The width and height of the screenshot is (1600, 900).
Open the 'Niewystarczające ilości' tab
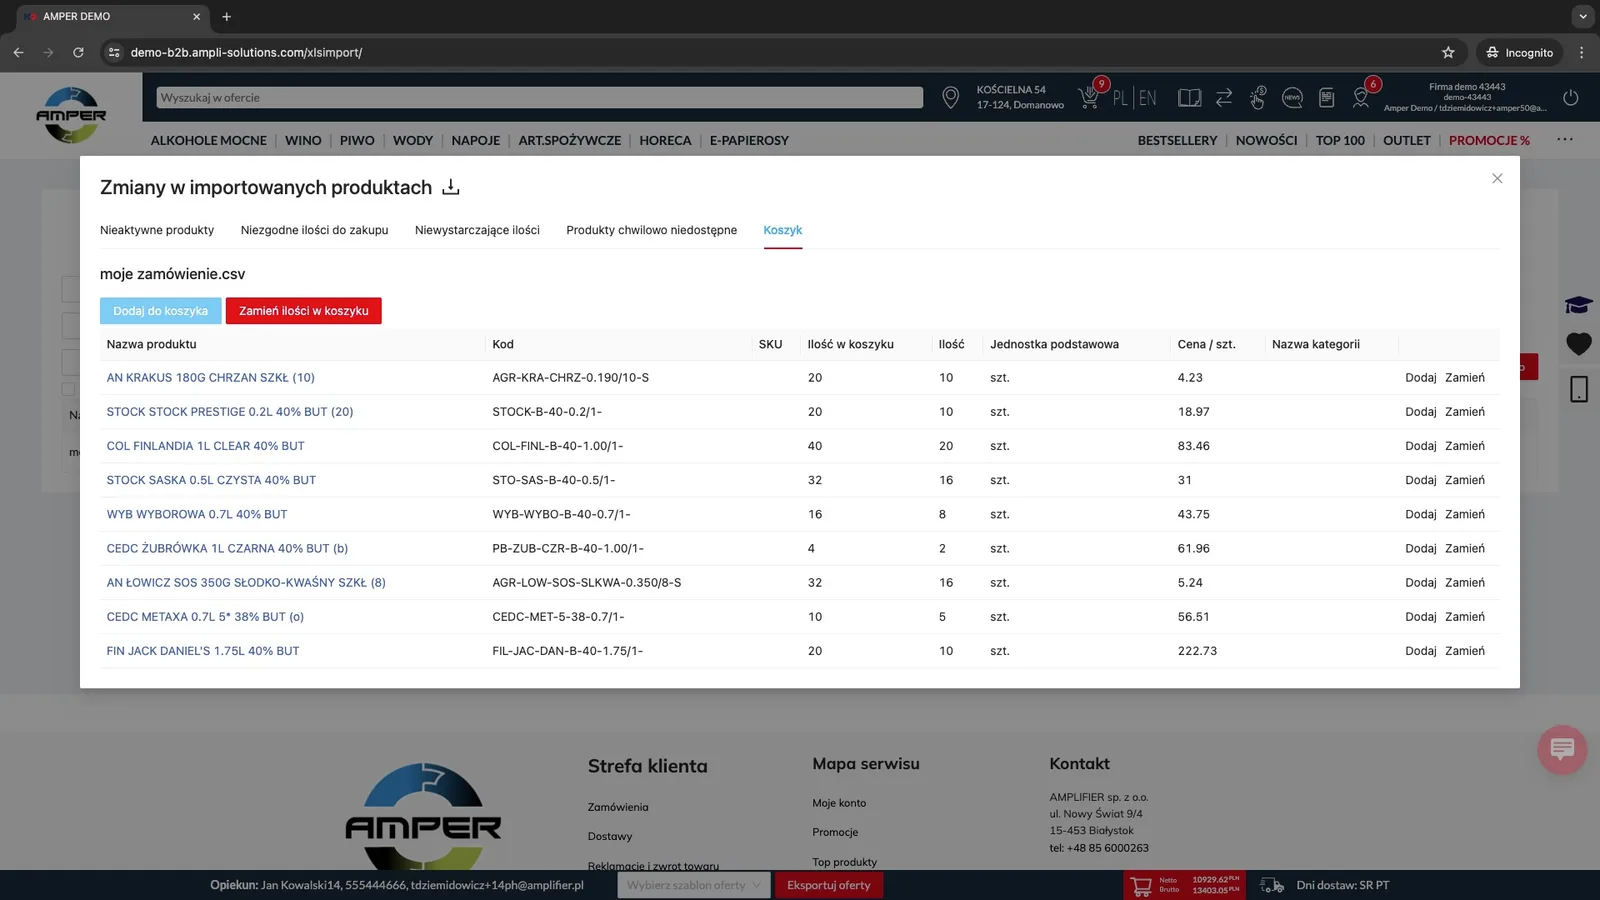pos(477,230)
